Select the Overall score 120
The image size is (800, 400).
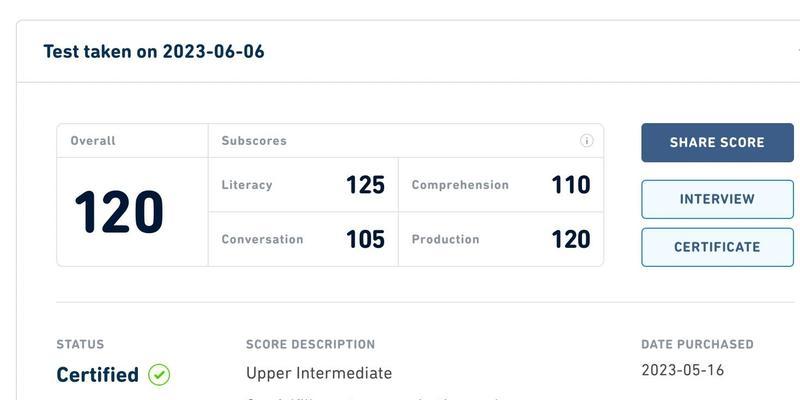(119, 212)
